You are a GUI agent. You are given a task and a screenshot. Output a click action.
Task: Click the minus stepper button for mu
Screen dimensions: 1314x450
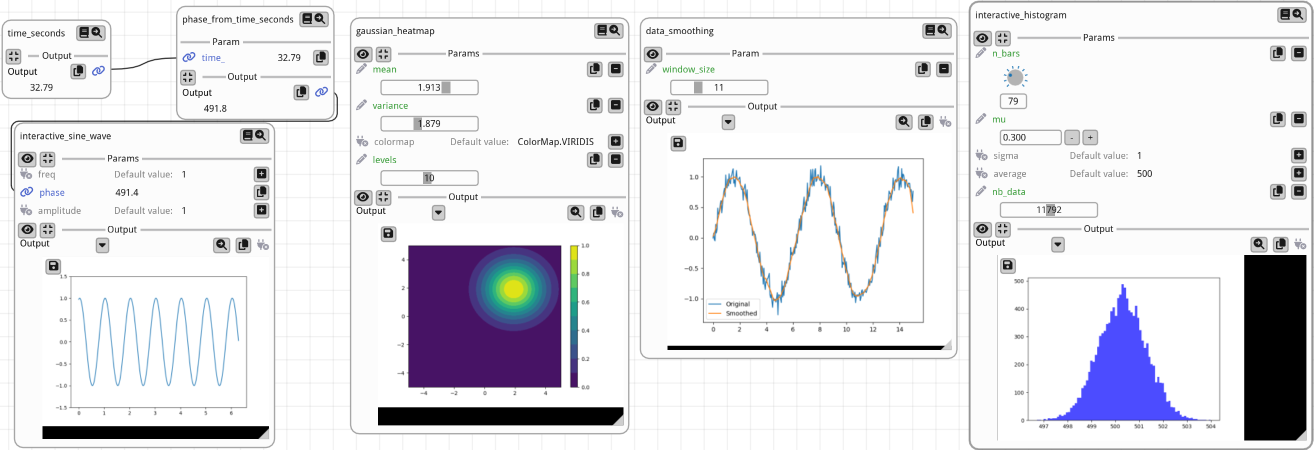tap(1071, 137)
